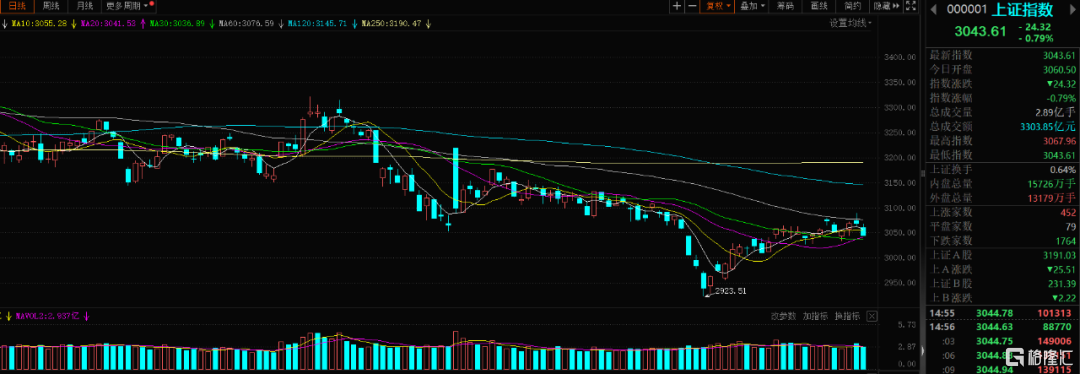Click the white arrow after MA60 value
The width and height of the screenshot is (1080, 374).
[x=280, y=23]
